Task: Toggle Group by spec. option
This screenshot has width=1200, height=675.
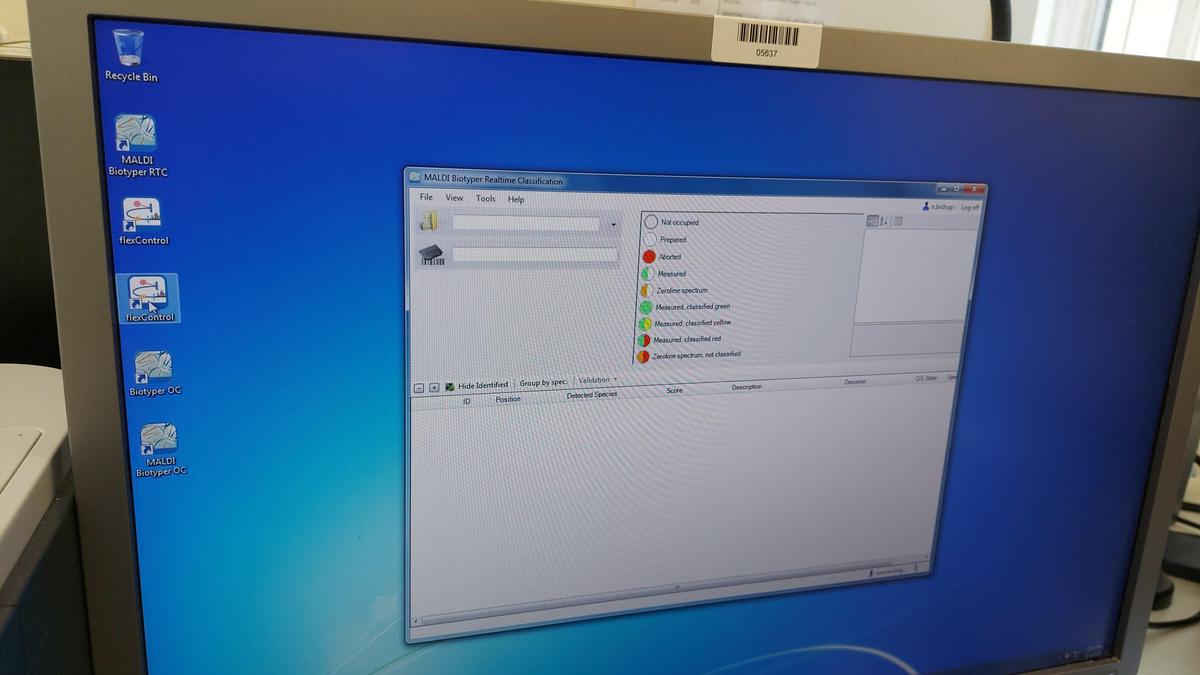Action: pos(543,383)
